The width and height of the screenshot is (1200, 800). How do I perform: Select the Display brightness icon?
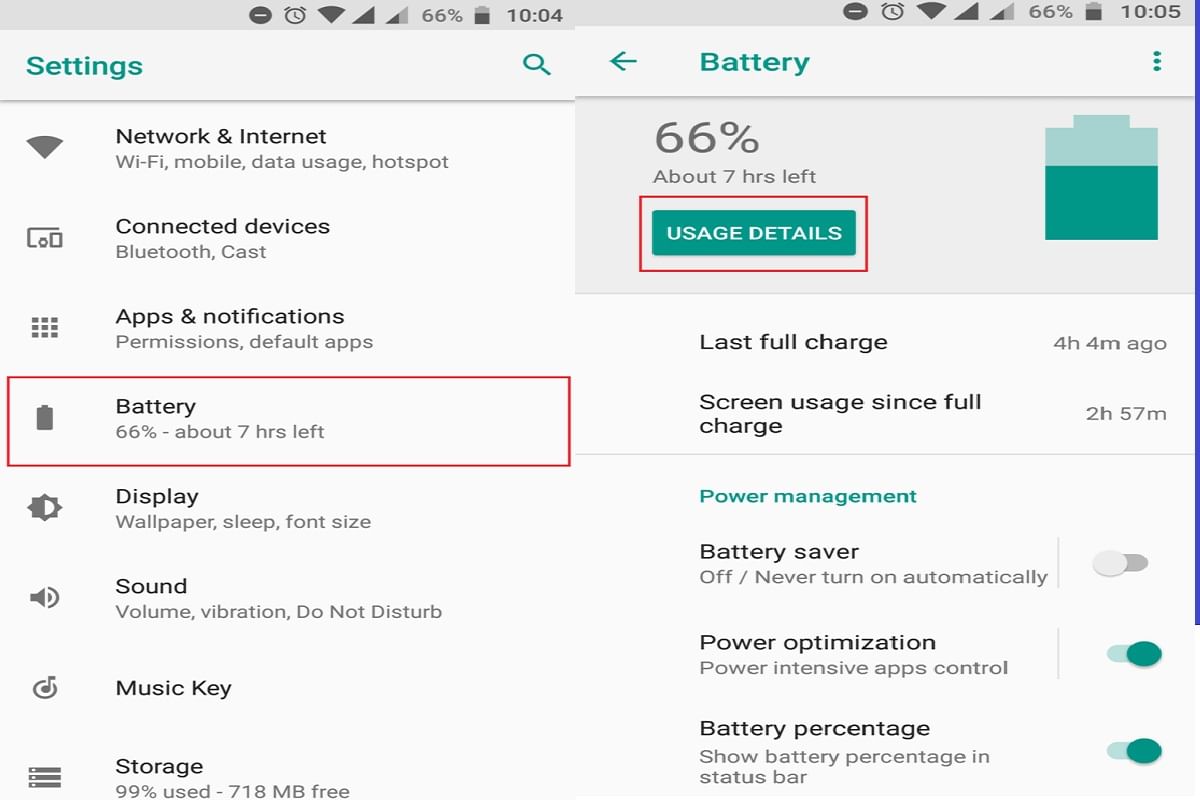[44, 507]
